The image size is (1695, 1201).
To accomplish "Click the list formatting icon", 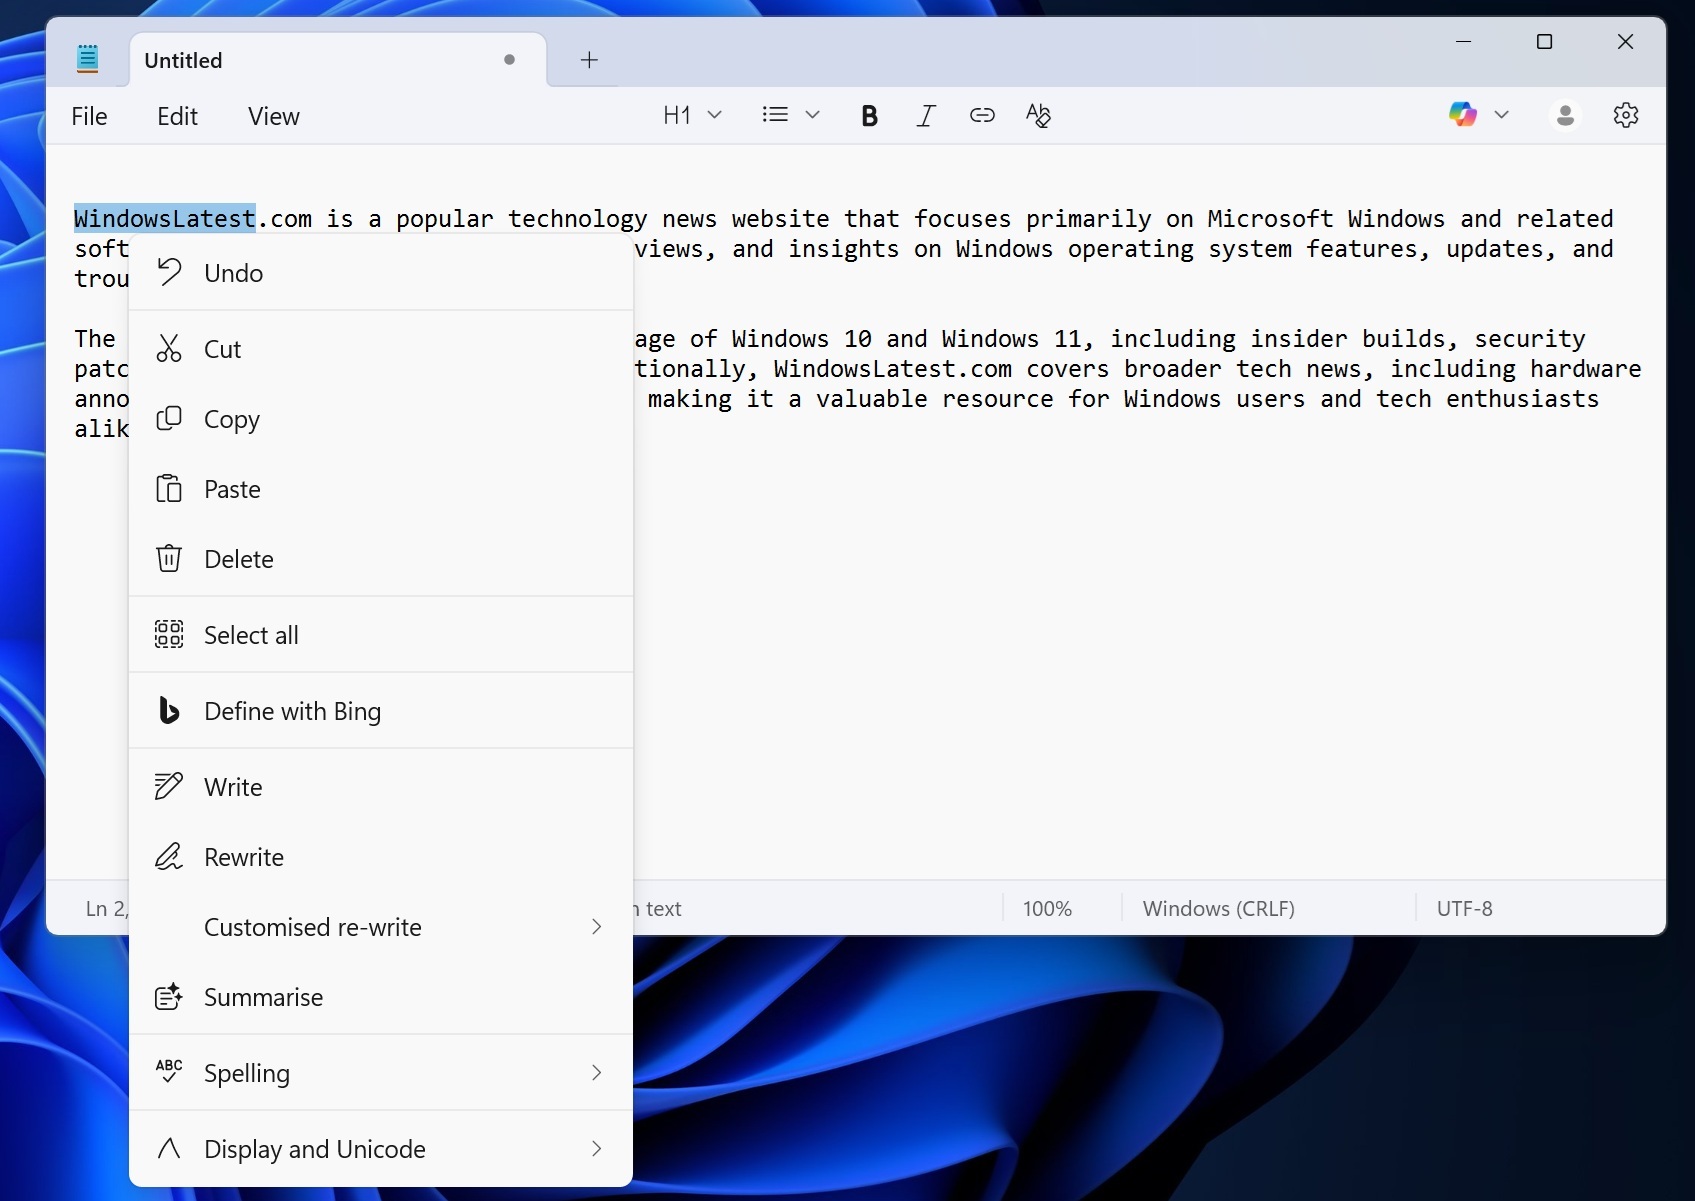I will pos(775,115).
